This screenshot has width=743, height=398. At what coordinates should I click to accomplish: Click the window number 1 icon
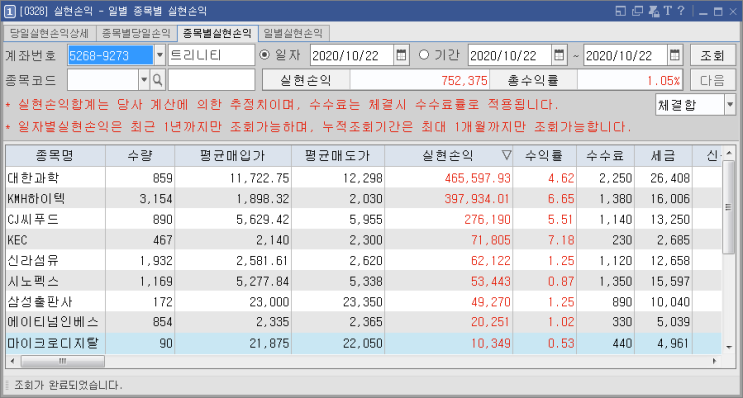click(x=9, y=11)
